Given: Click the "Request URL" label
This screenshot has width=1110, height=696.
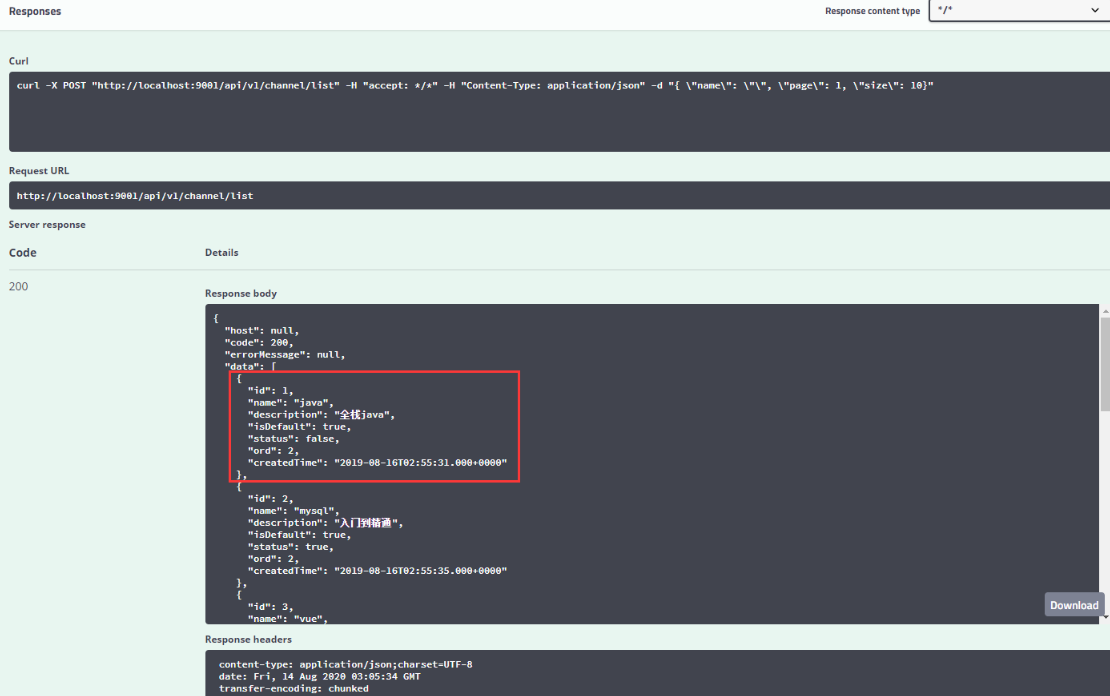Looking at the screenshot, I should pyautogui.click(x=39, y=171).
